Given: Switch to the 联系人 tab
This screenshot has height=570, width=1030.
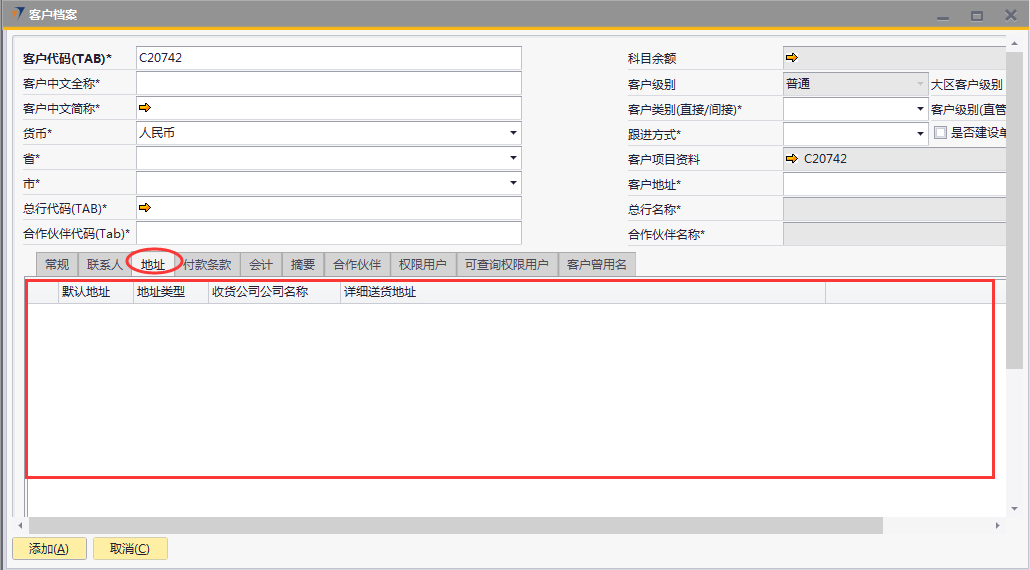Looking at the screenshot, I should click(104, 265).
